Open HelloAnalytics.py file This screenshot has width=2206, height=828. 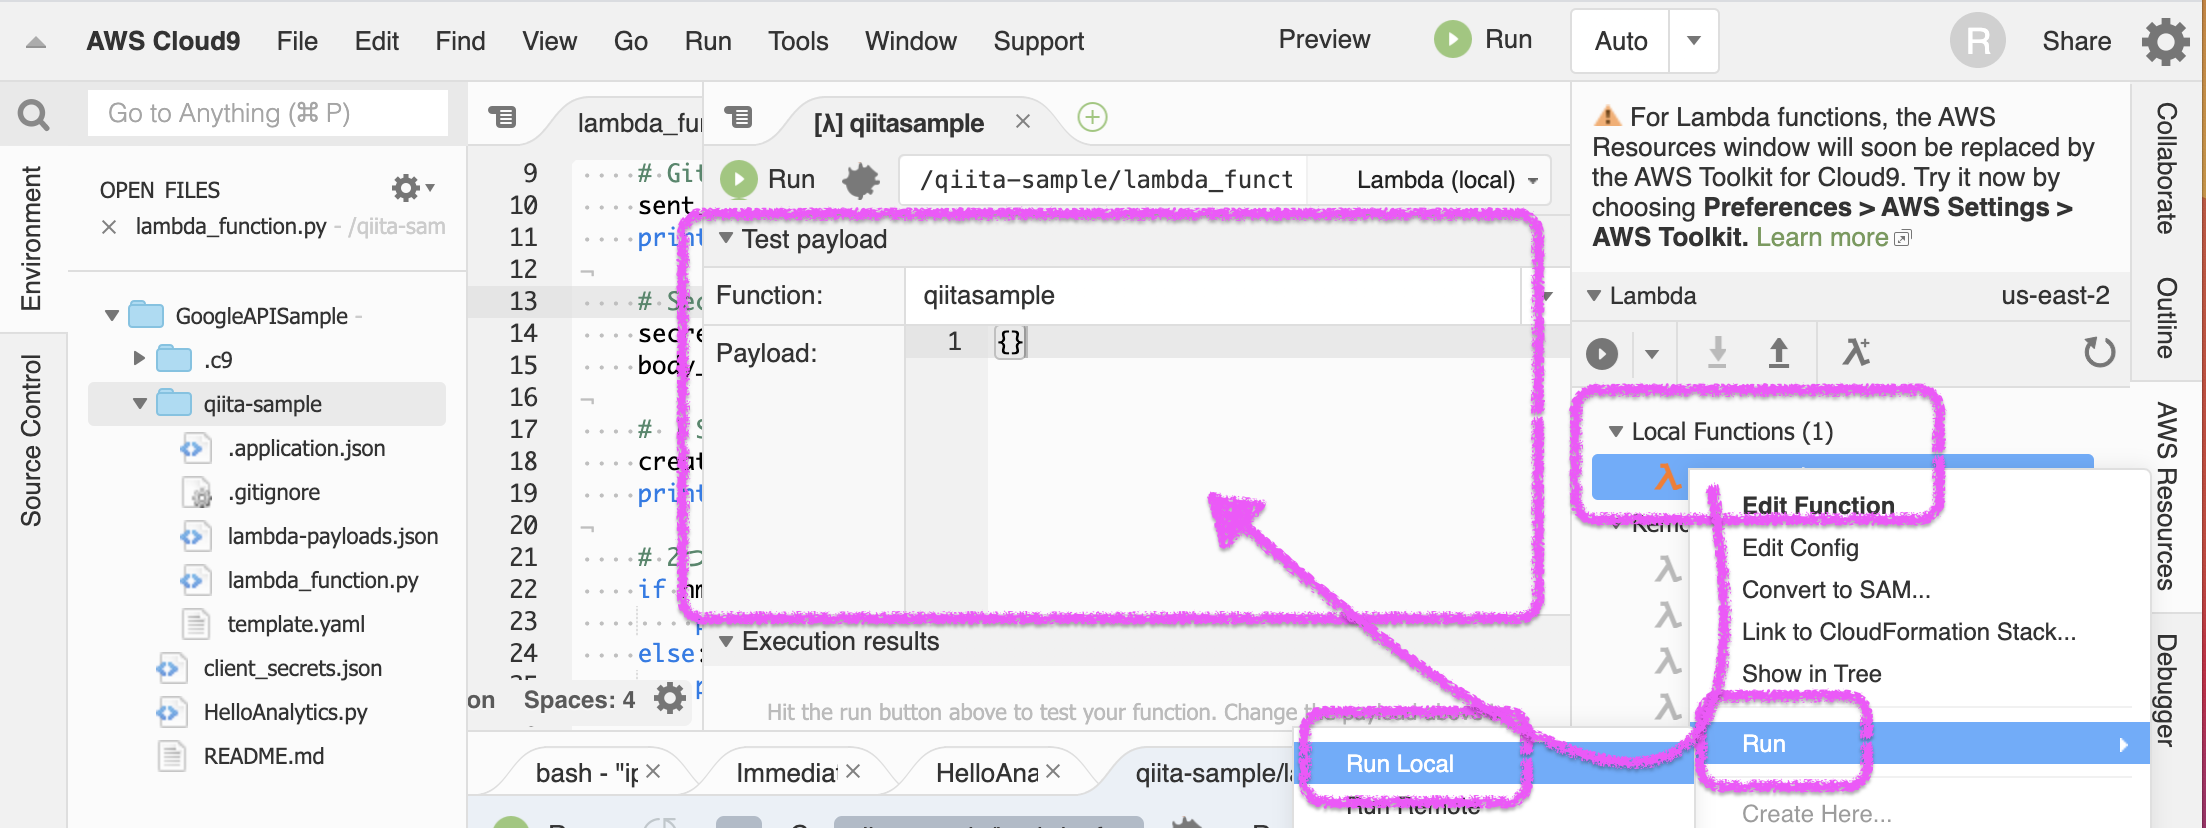[x=285, y=712]
